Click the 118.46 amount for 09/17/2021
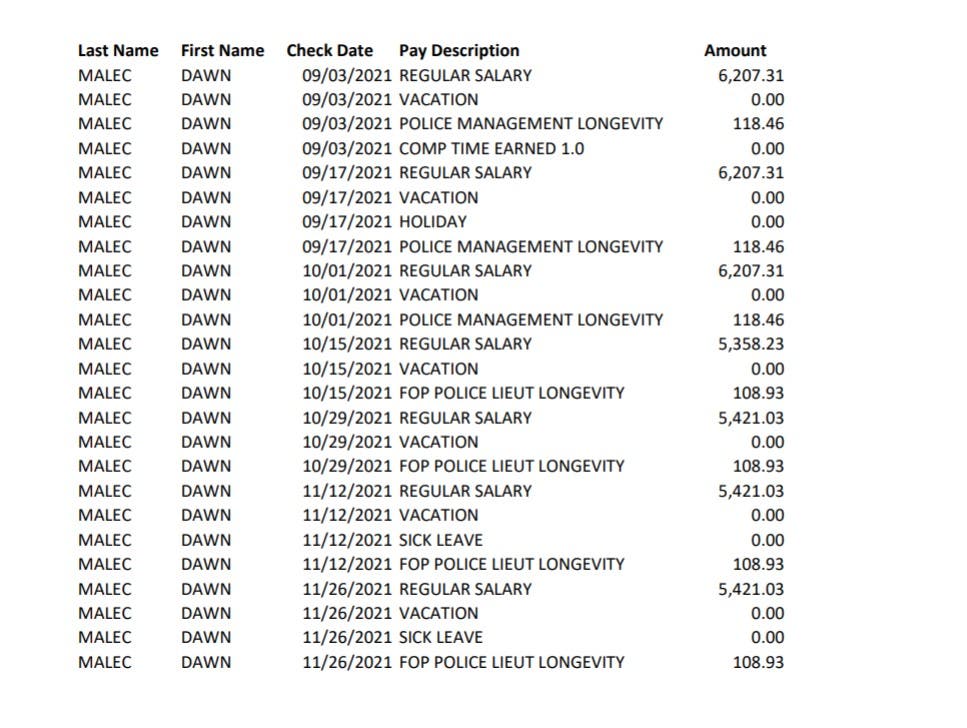 coord(758,247)
